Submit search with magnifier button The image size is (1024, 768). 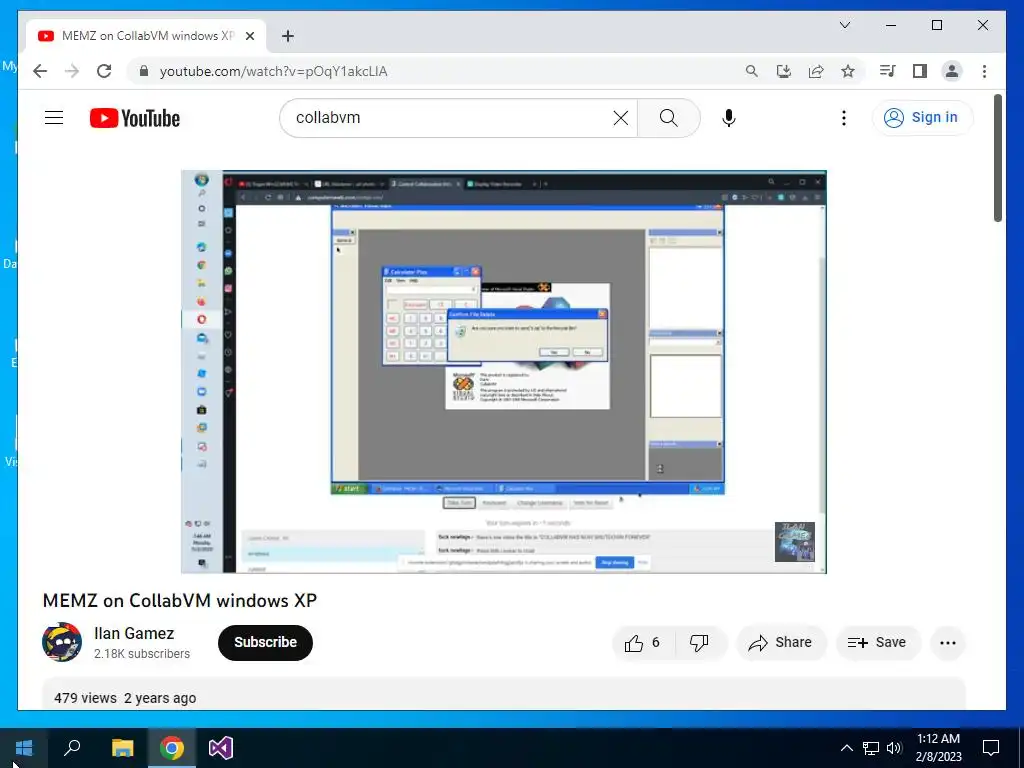(669, 118)
